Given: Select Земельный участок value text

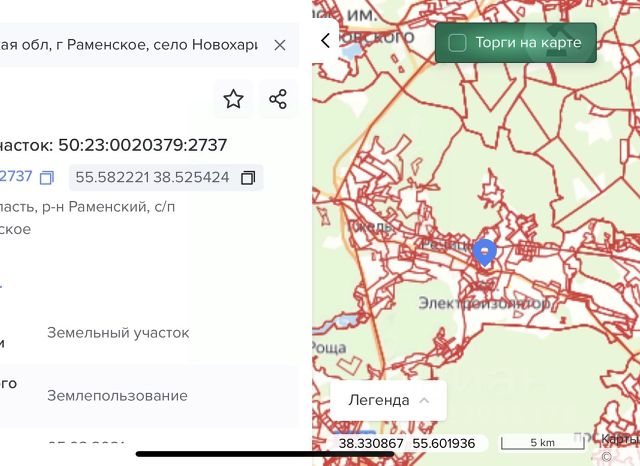Looking at the screenshot, I should point(118,333).
